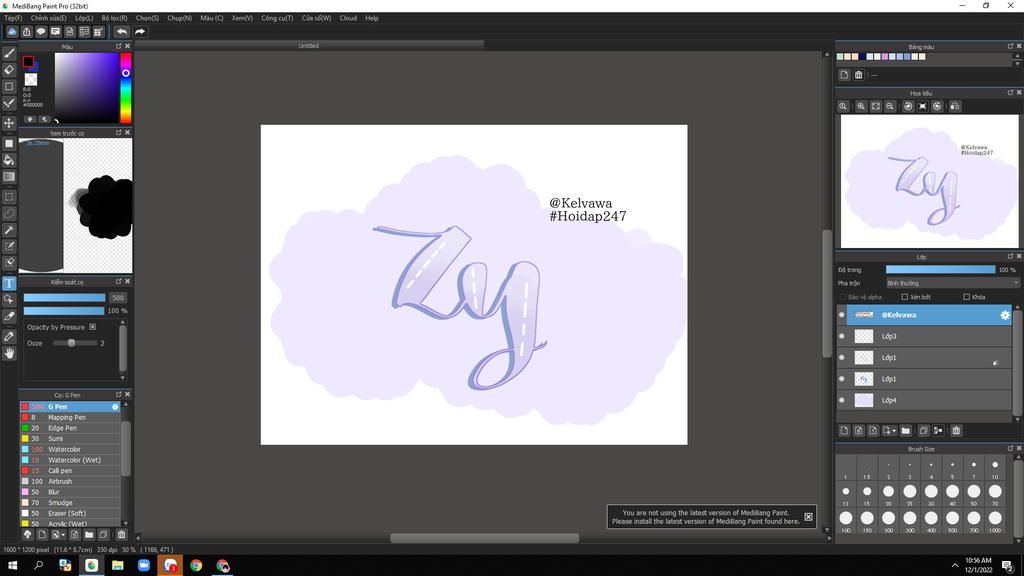Enable the Khóa lock checkbox

pos(967,297)
